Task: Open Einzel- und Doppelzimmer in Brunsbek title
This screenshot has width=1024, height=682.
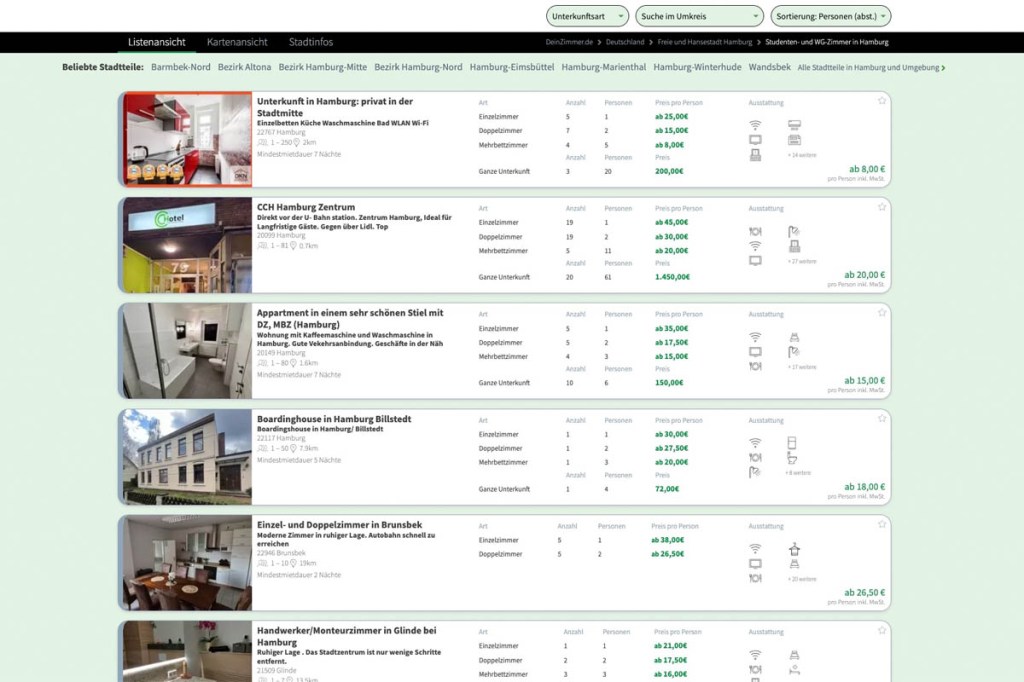Action: pos(339,525)
